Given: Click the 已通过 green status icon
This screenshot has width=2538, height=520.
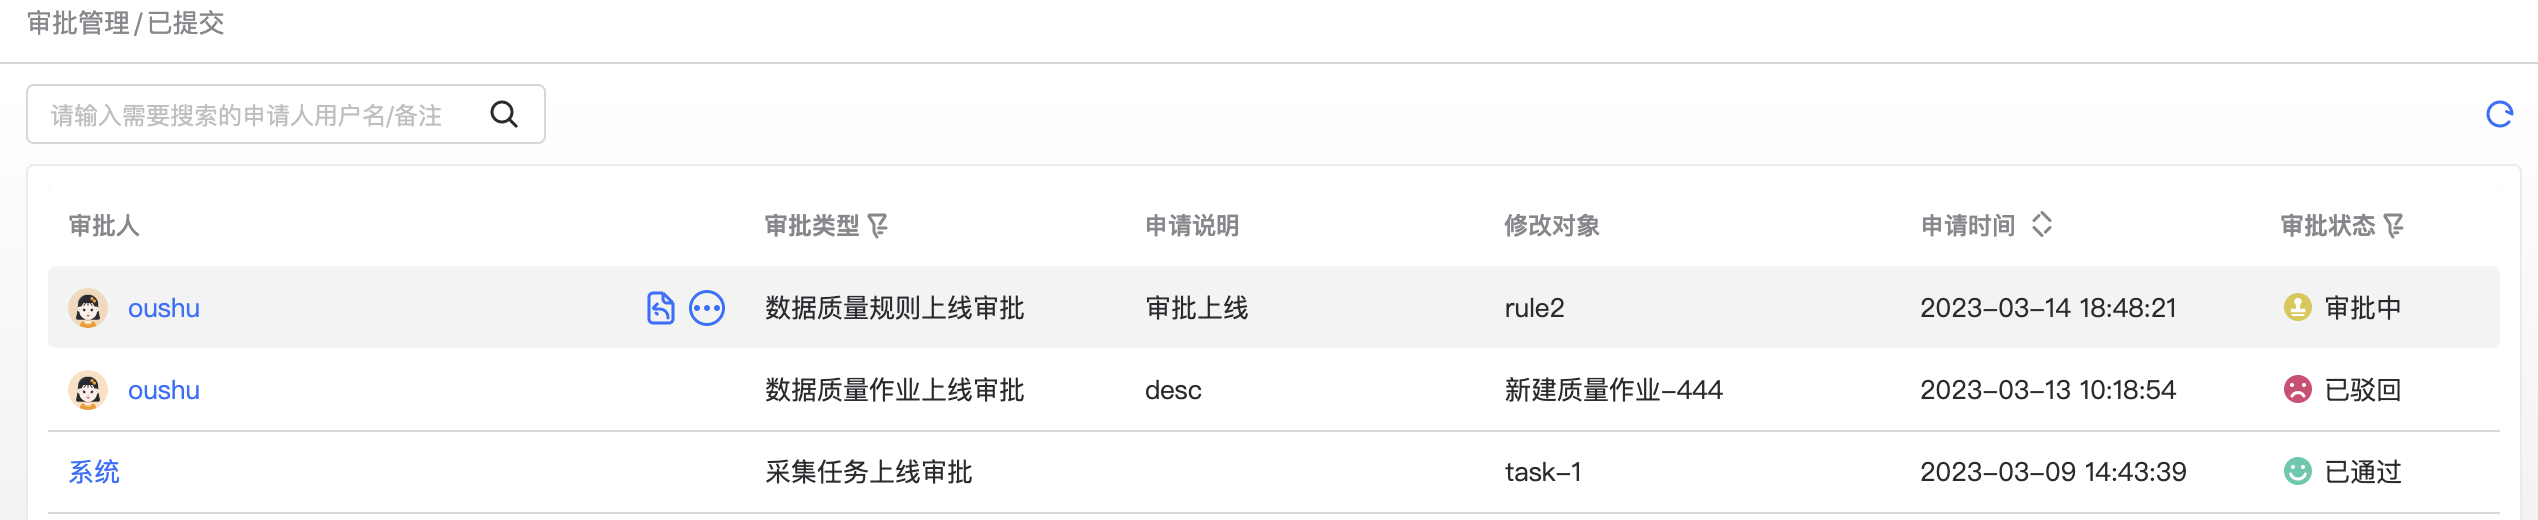Looking at the screenshot, I should [2298, 472].
